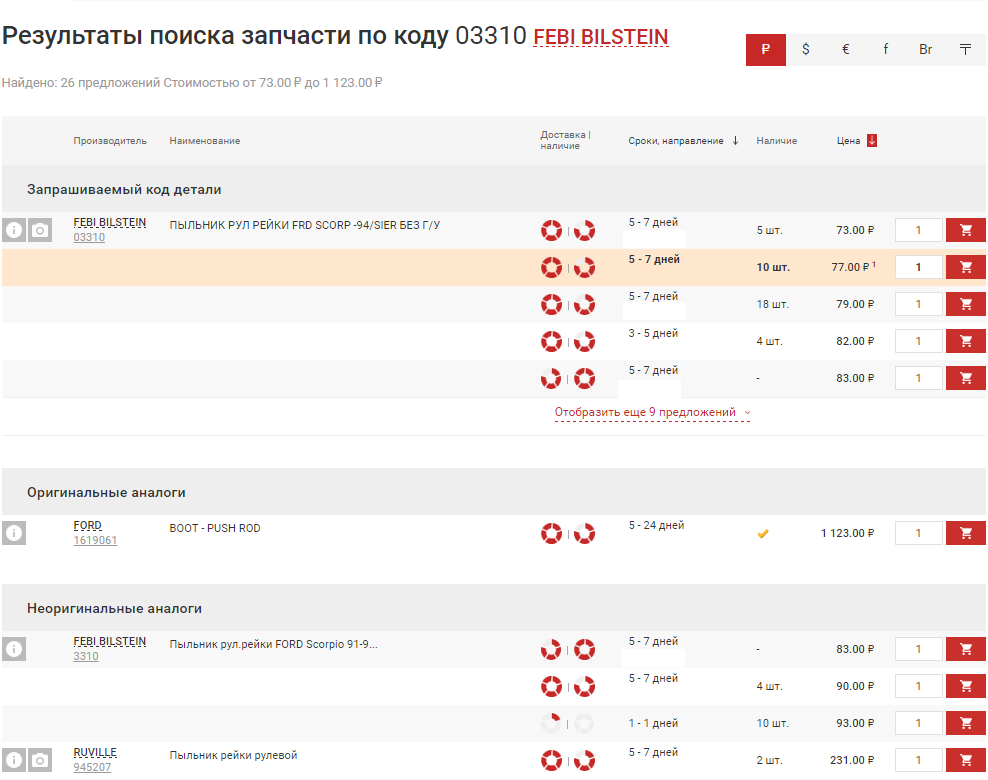Click delivery indicator icon in FORD row

pyautogui.click(x=551, y=534)
